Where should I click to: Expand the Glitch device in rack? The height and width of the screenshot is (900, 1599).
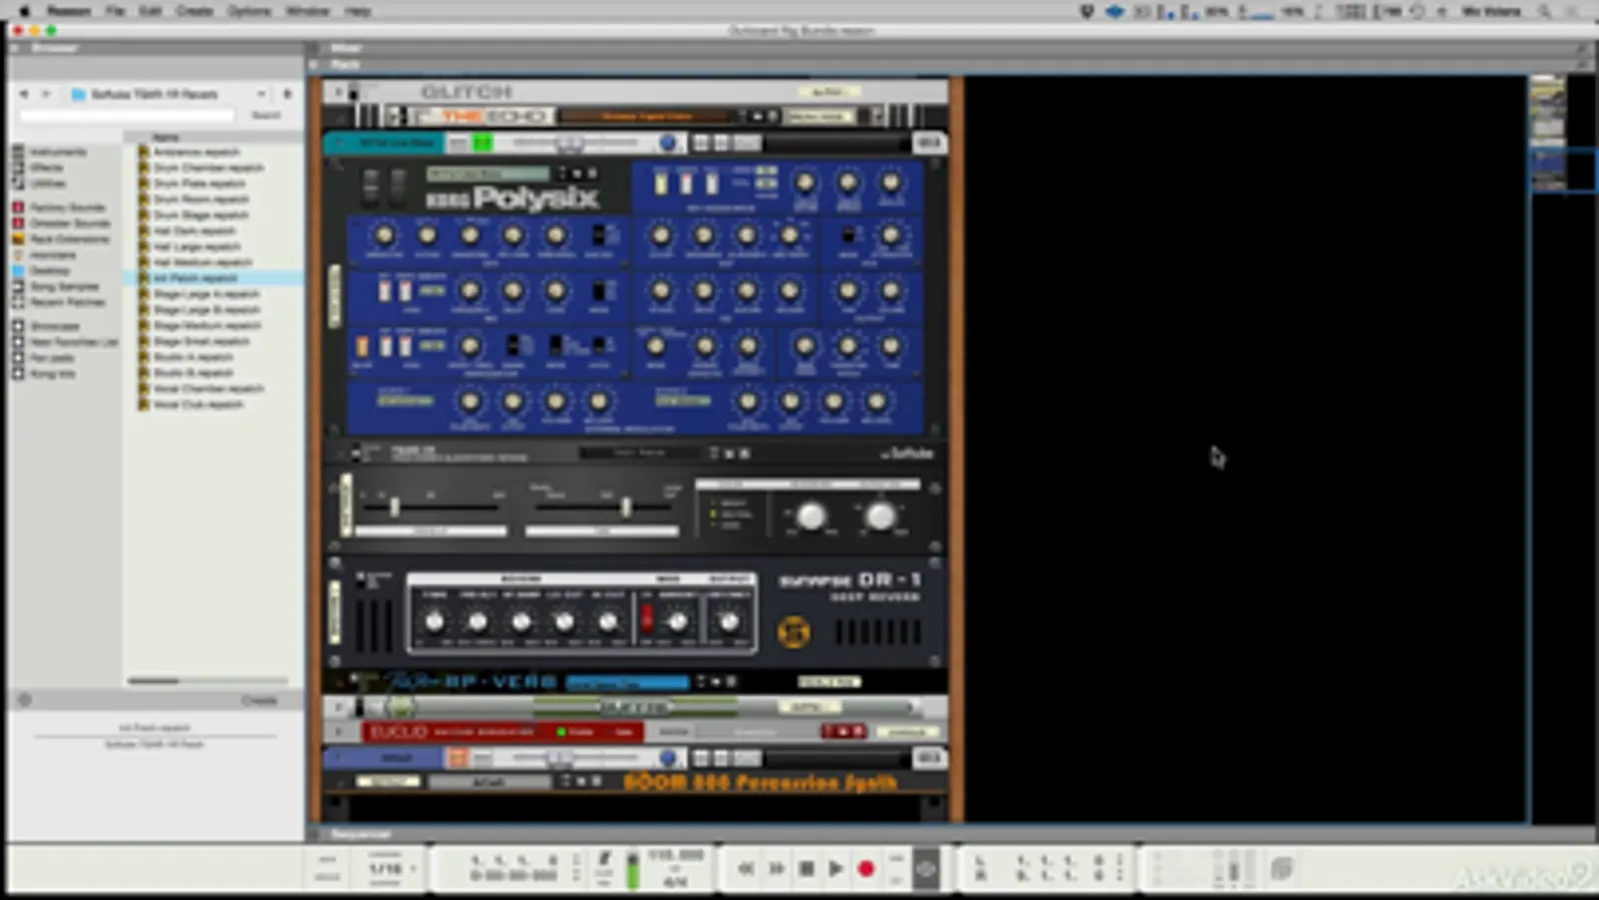click(338, 92)
